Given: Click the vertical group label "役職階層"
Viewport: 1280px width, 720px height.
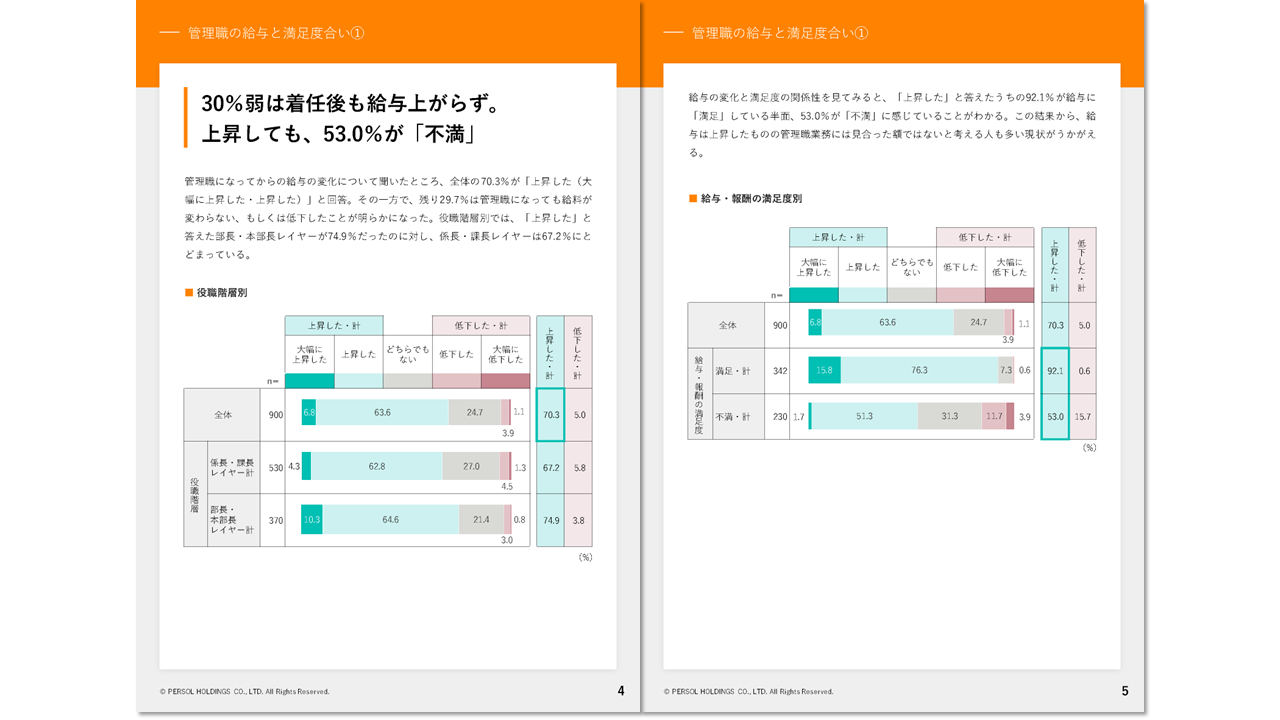Looking at the screenshot, I should pyautogui.click(x=194, y=494).
